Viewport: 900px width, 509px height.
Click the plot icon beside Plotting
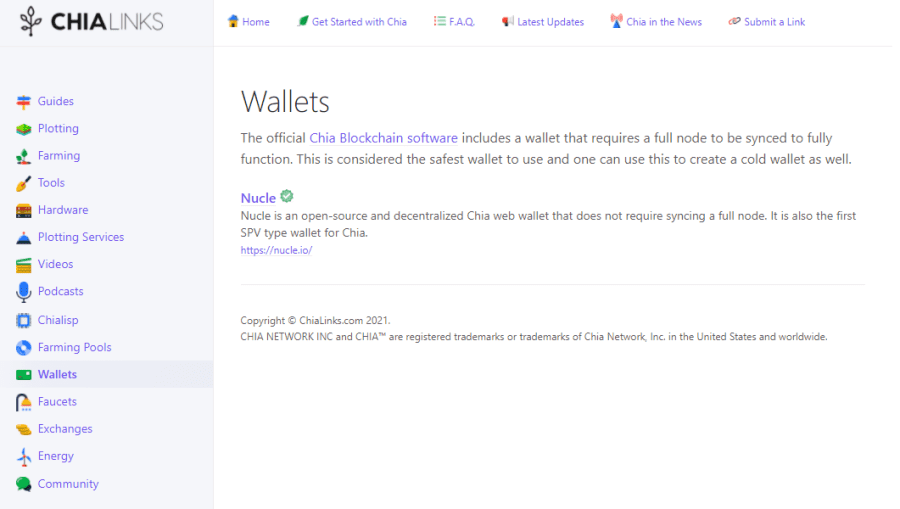click(x=24, y=129)
